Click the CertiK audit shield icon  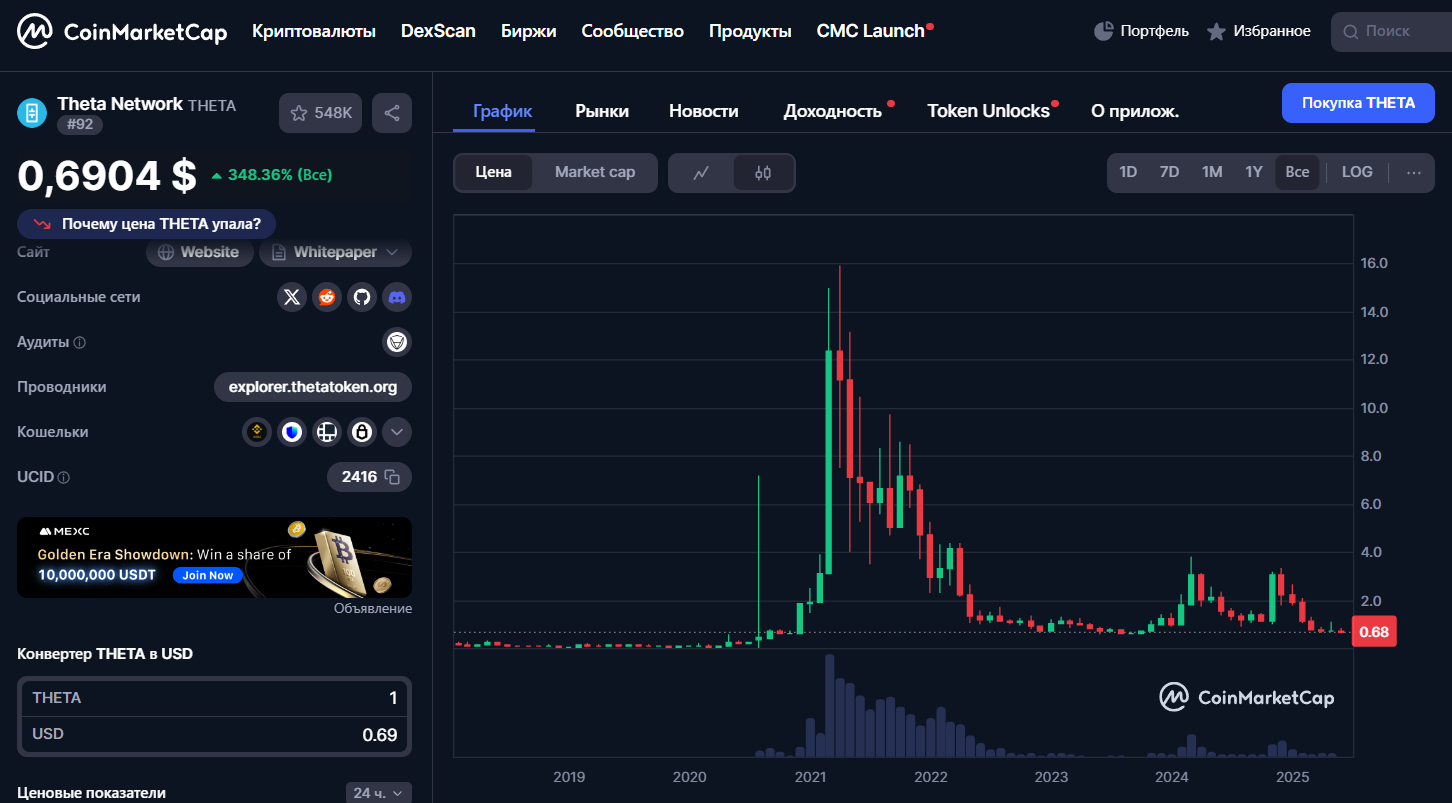[396, 342]
